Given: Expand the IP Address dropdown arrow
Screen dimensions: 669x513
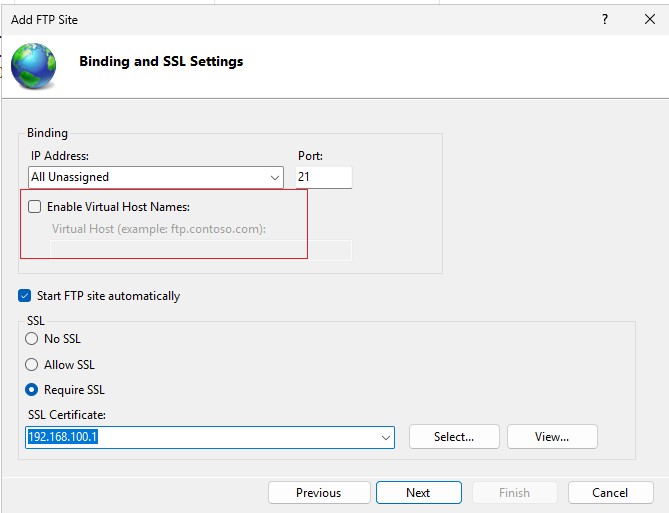Looking at the screenshot, I should 275,178.
